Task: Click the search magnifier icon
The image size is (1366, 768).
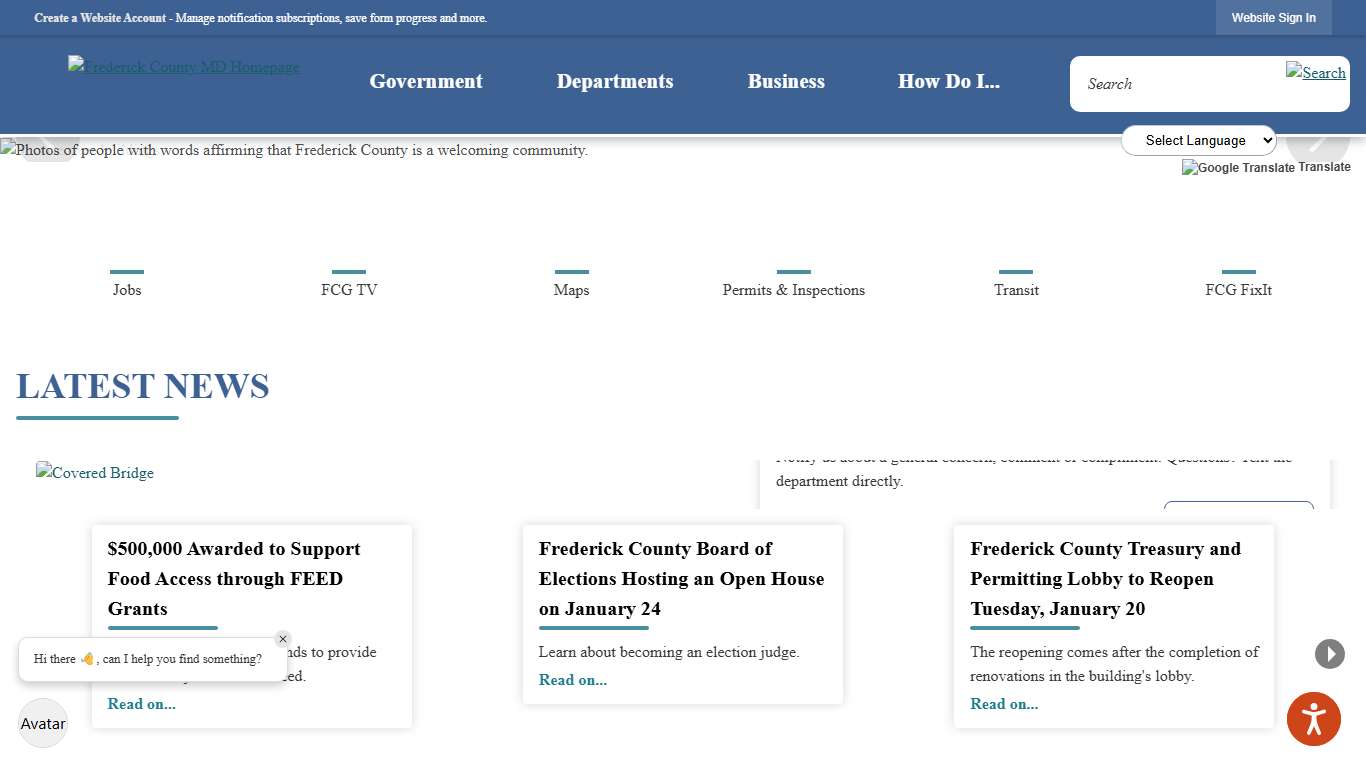Action: click(x=1316, y=73)
